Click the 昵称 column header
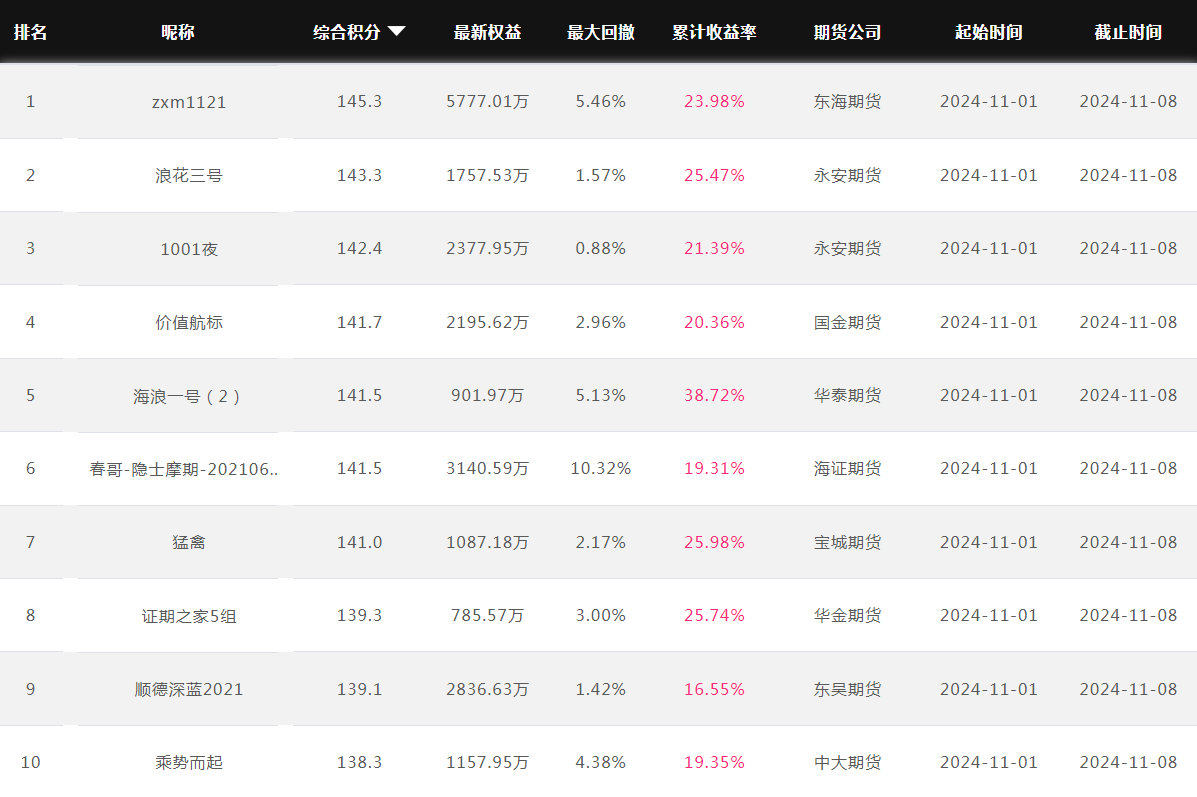The image size is (1197, 797). (x=178, y=32)
